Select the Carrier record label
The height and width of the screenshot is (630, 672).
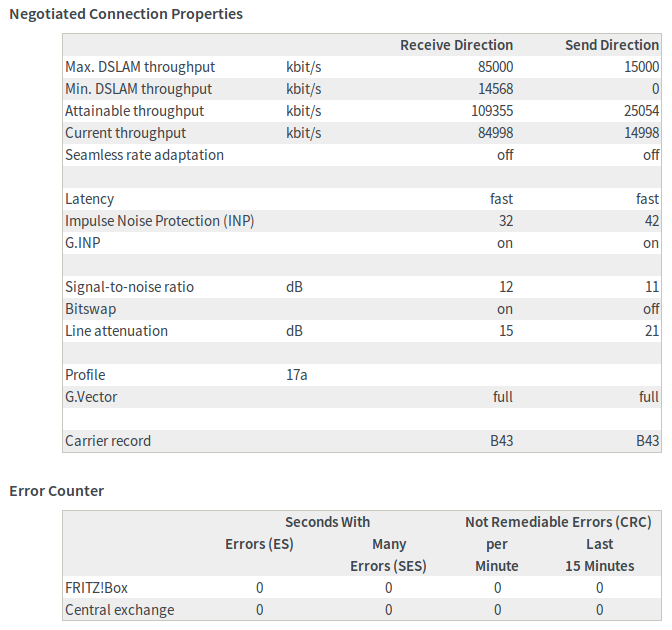108,441
